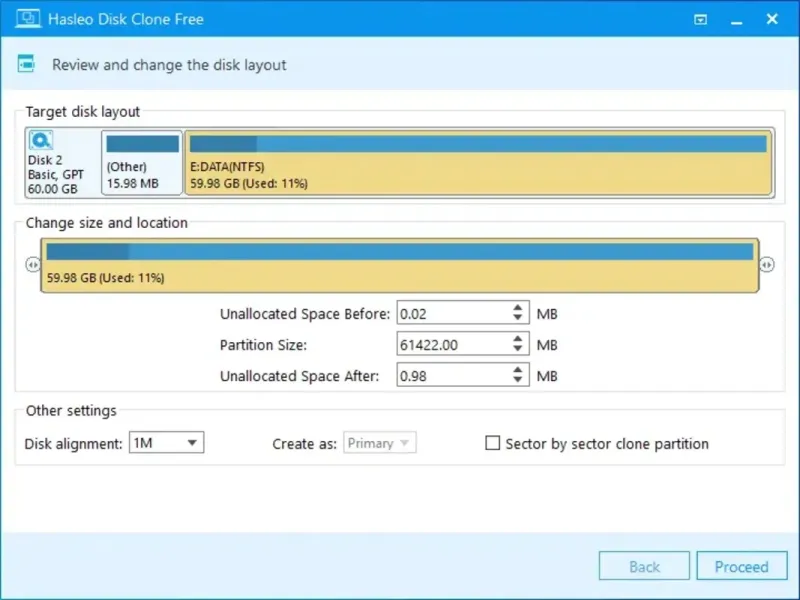Click the right partition resize handle
The height and width of the screenshot is (600, 800).
click(767, 265)
